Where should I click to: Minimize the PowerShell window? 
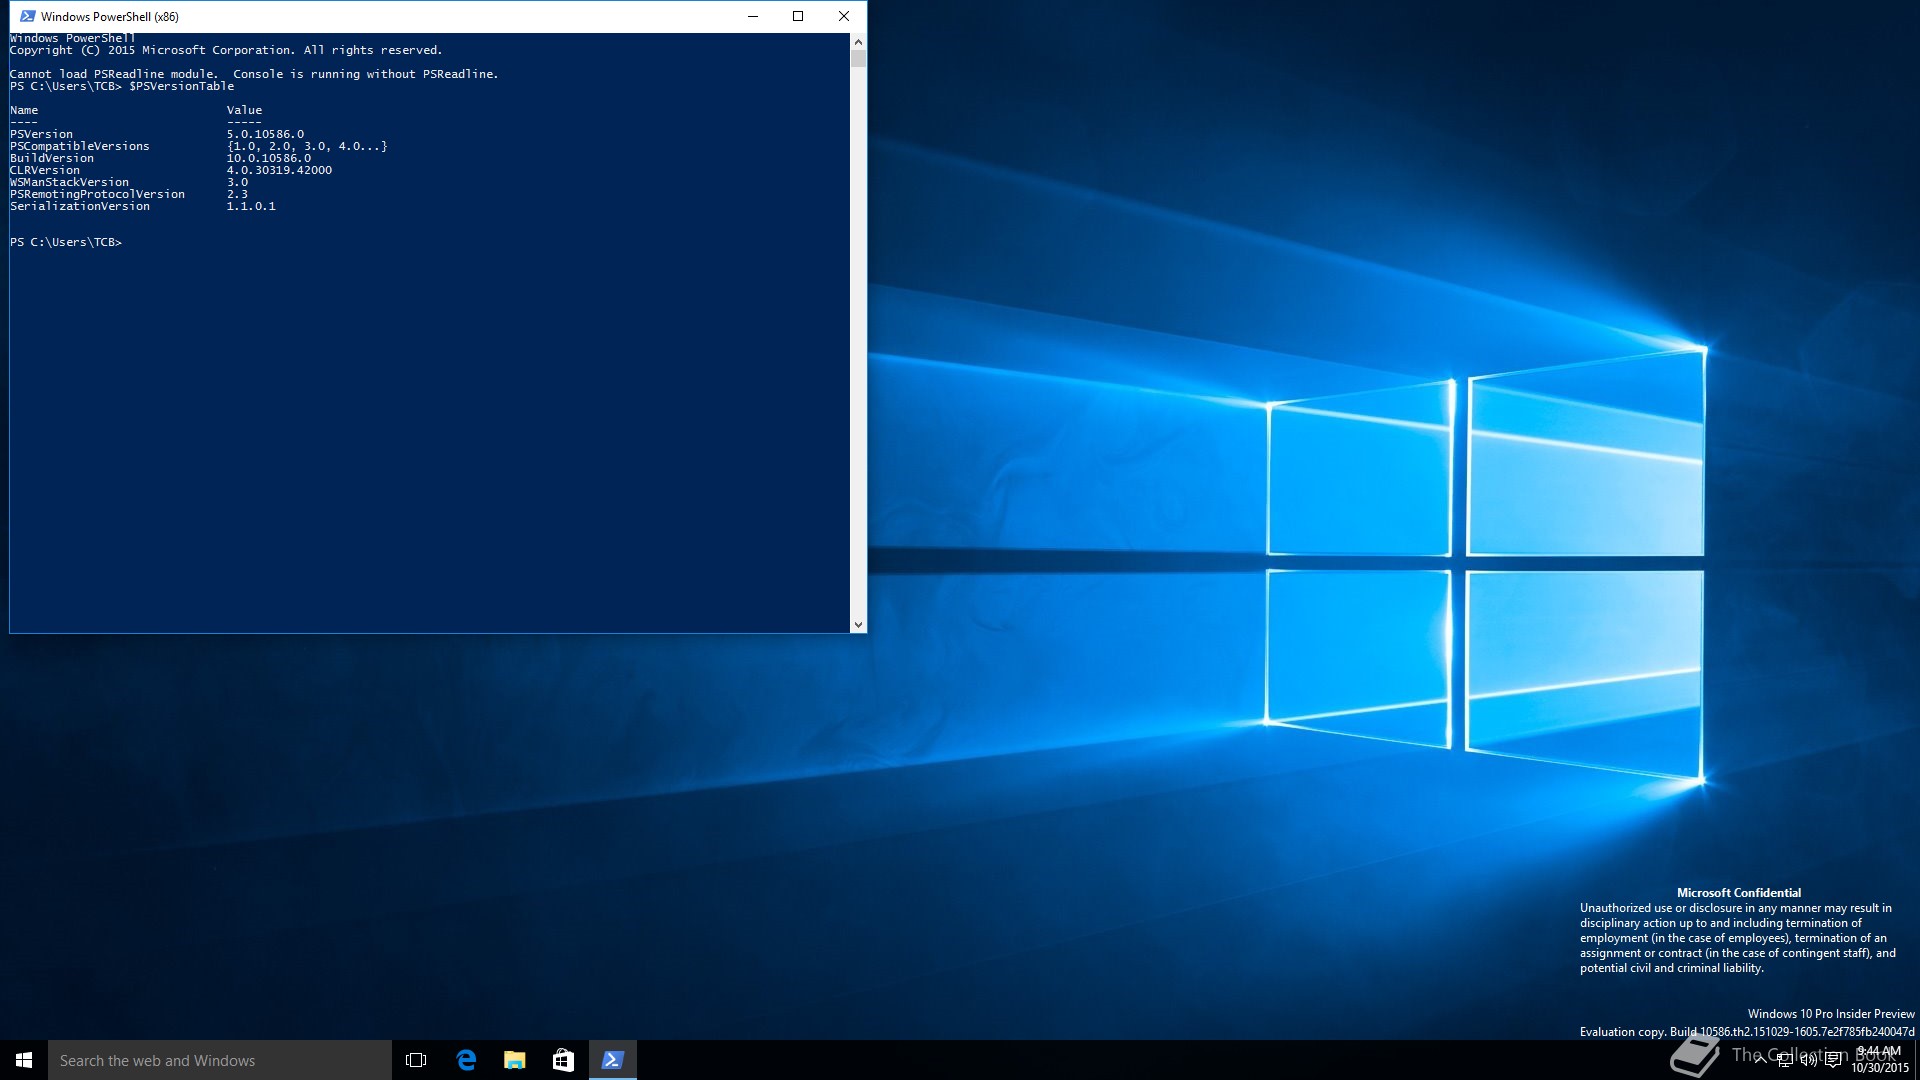tap(753, 16)
